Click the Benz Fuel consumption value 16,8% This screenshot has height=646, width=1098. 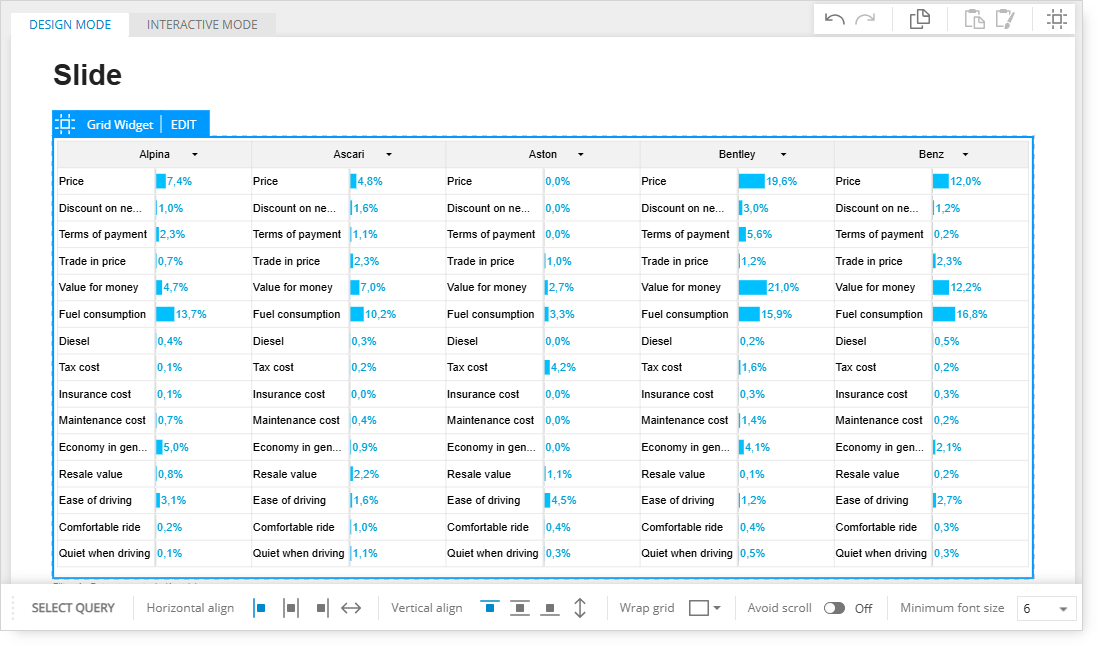pyautogui.click(x=972, y=314)
